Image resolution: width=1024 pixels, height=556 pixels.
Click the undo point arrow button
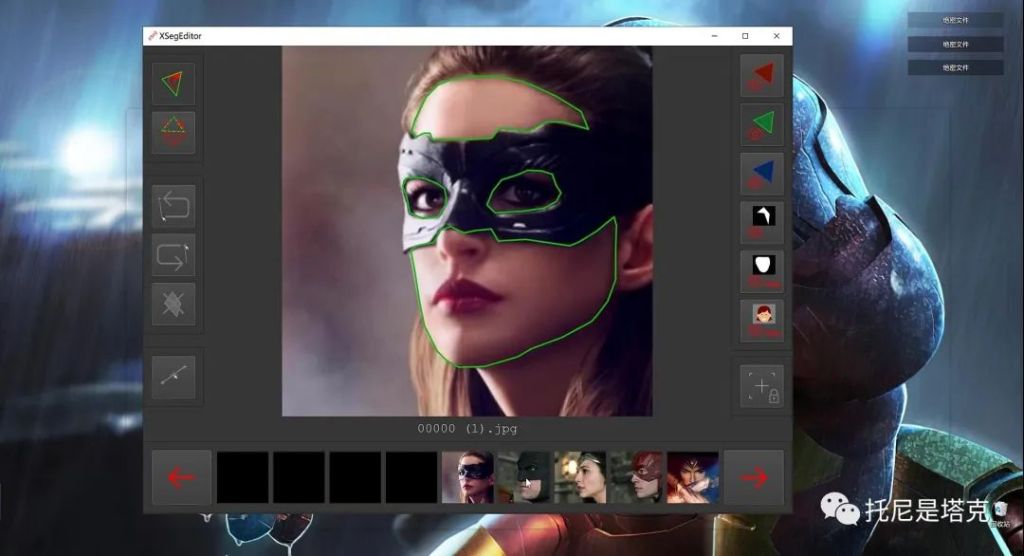pyautogui.click(x=173, y=207)
